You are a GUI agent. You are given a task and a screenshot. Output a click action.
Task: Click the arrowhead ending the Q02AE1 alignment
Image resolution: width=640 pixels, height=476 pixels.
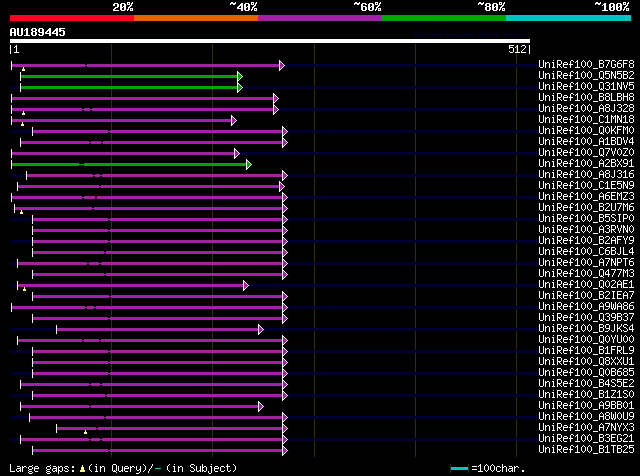coord(246,285)
